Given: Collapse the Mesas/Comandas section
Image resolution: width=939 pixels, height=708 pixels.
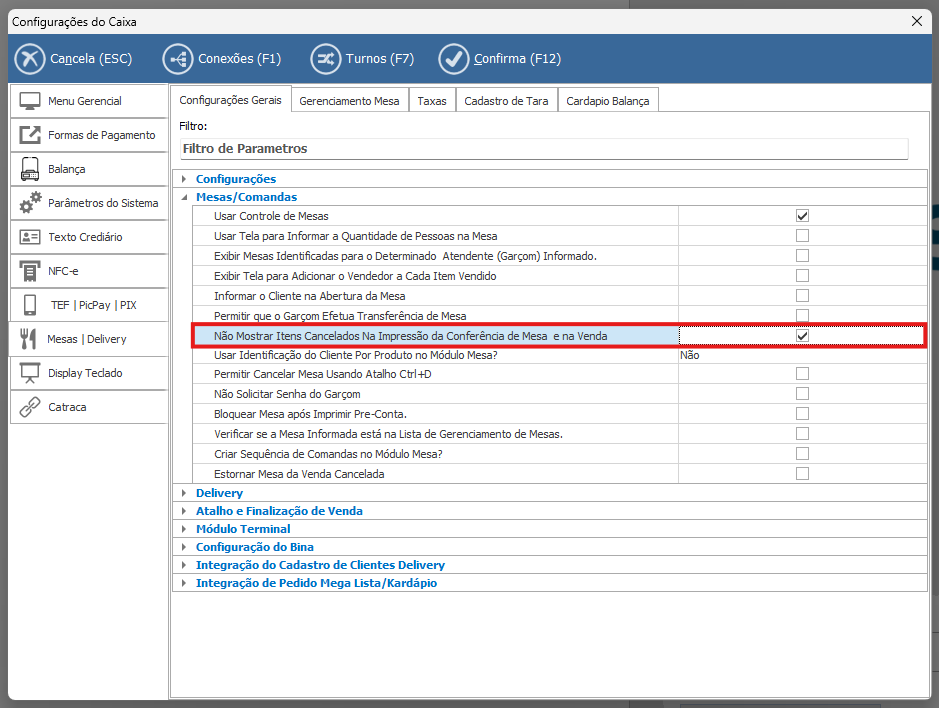Looking at the screenshot, I should (184, 198).
